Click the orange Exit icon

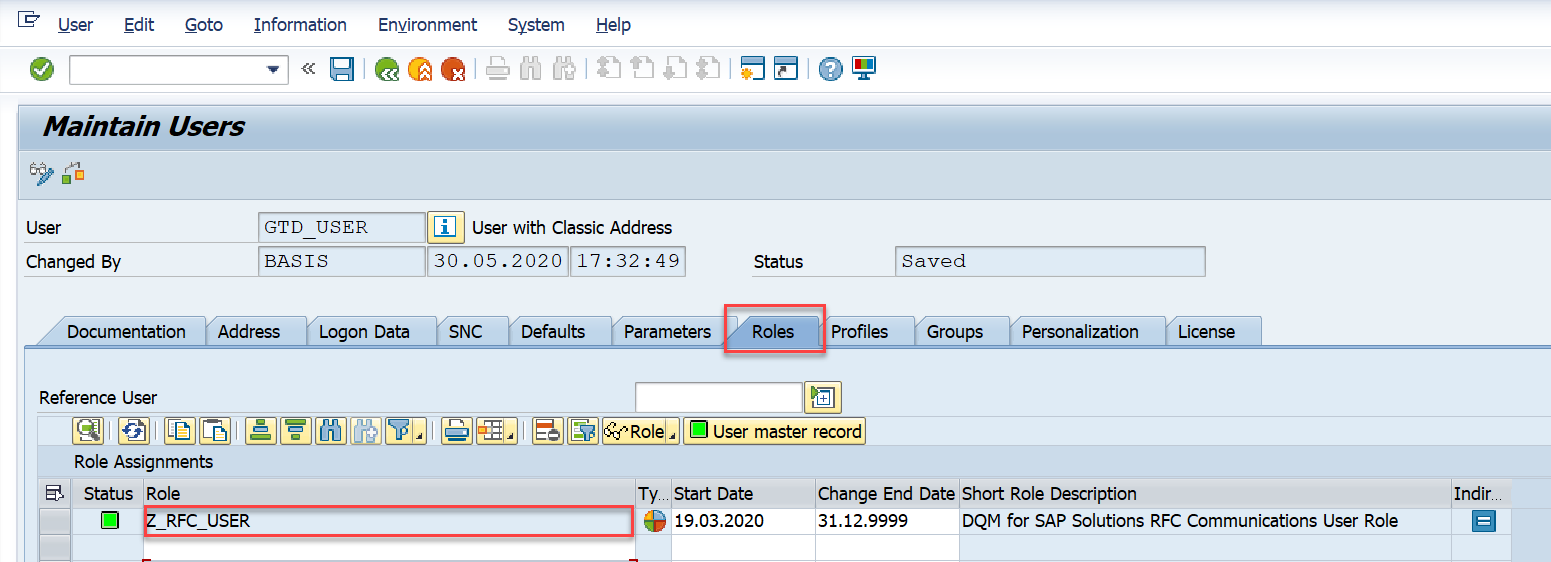point(420,69)
